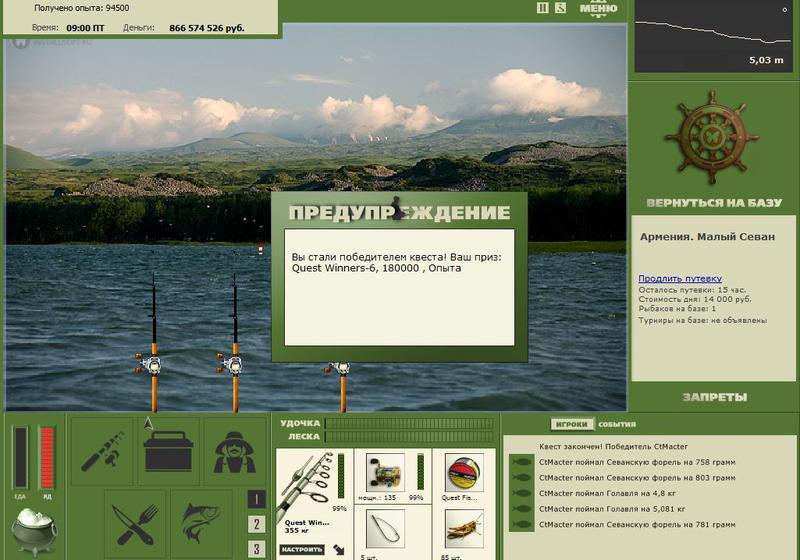Click 'CtMacter поймал Севанскую форель на 803 грамм'
The image size is (800, 560).
click(x=637, y=478)
